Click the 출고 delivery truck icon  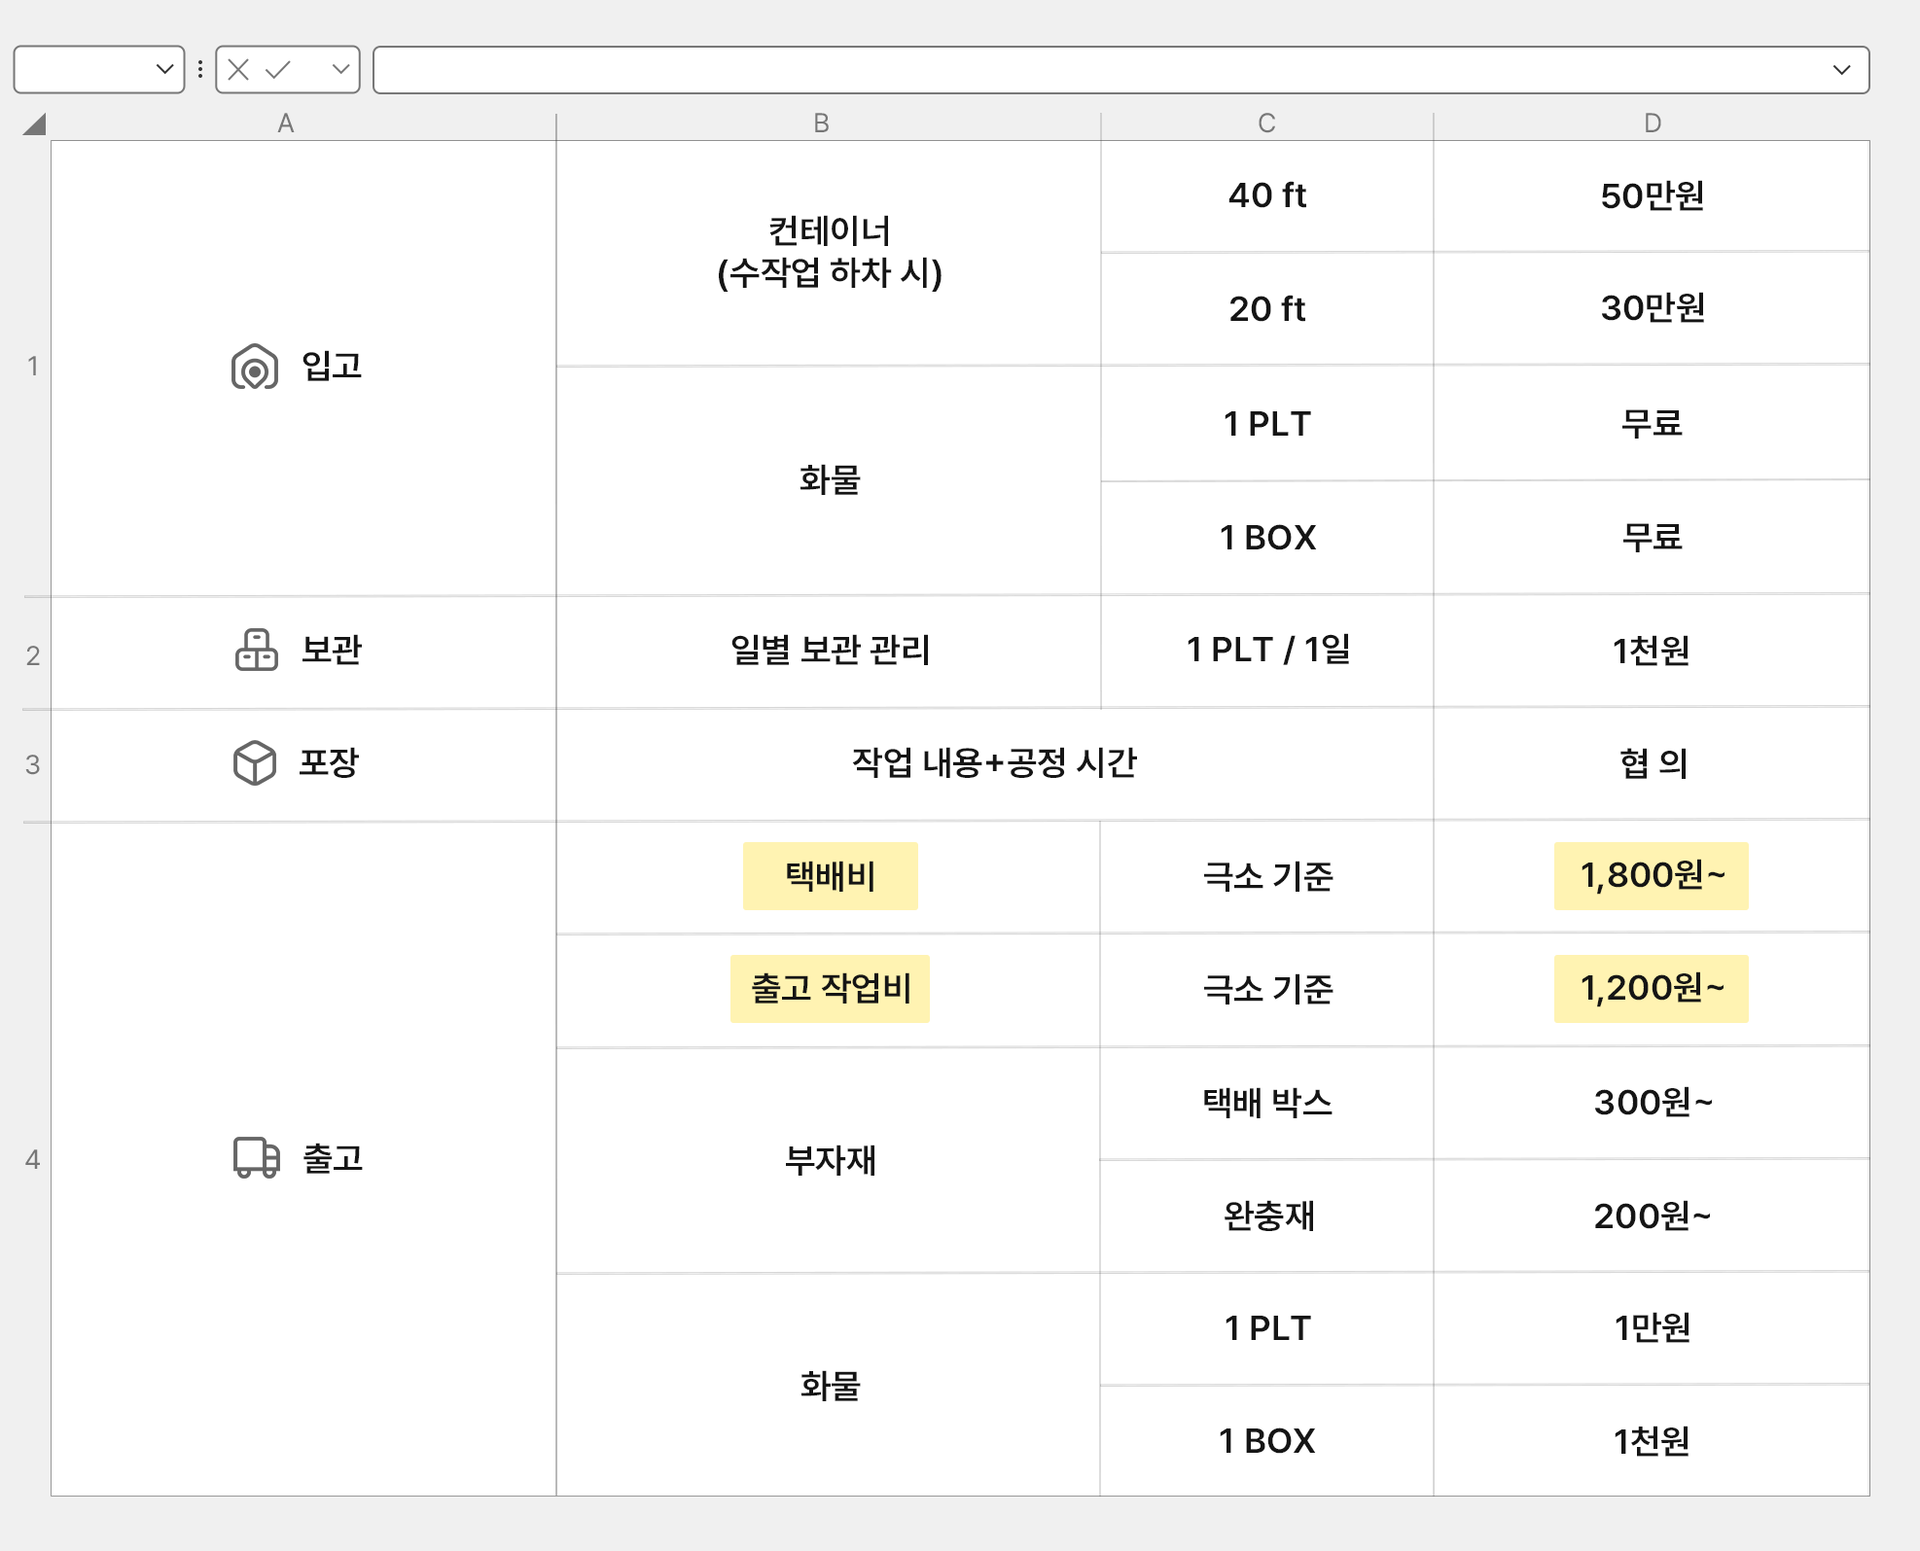(256, 1158)
